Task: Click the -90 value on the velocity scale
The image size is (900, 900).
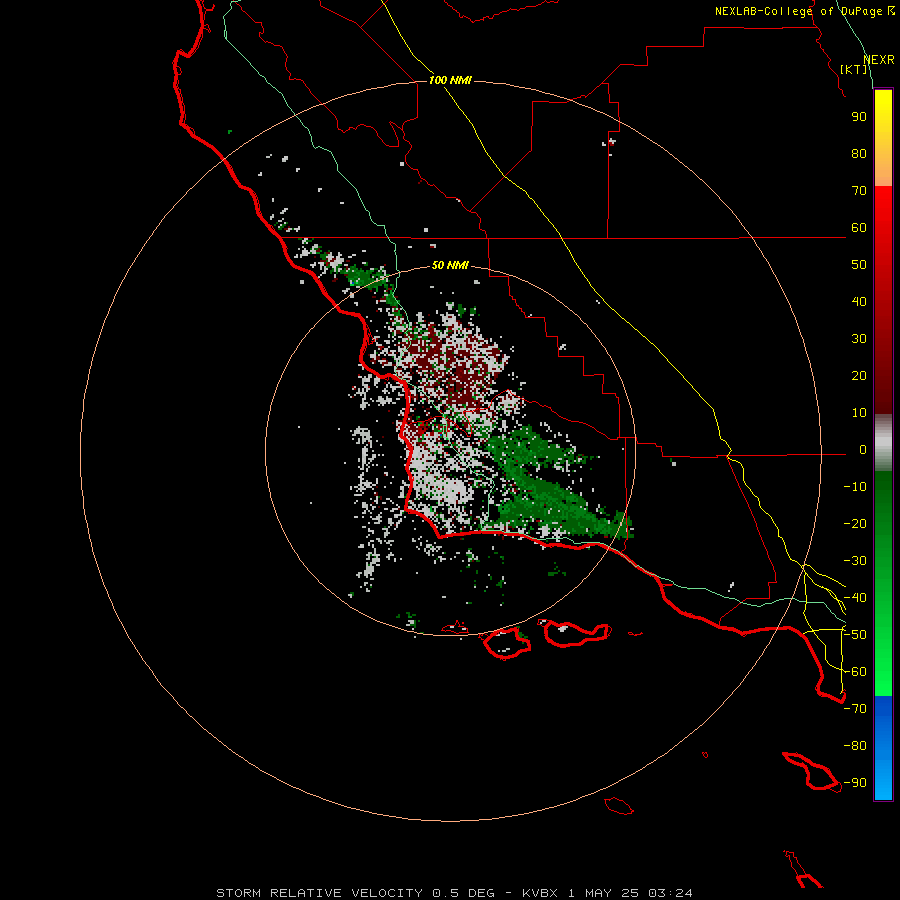Action: point(855,783)
